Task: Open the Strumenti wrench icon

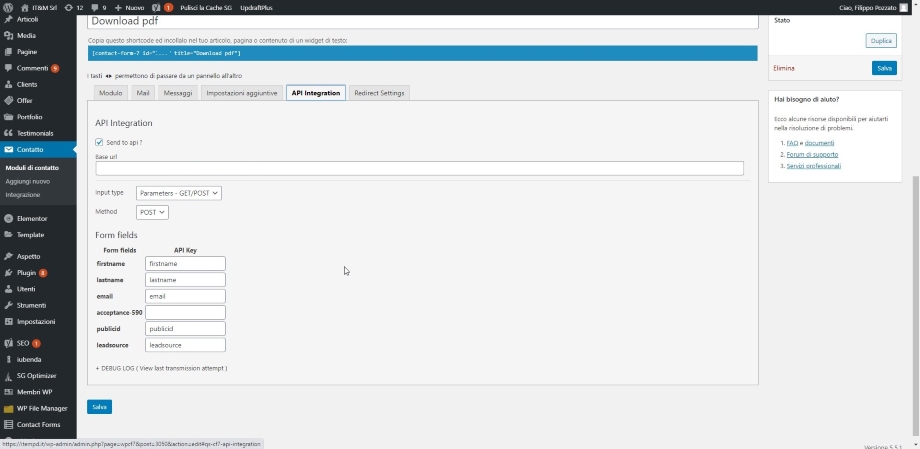Action: coord(9,305)
